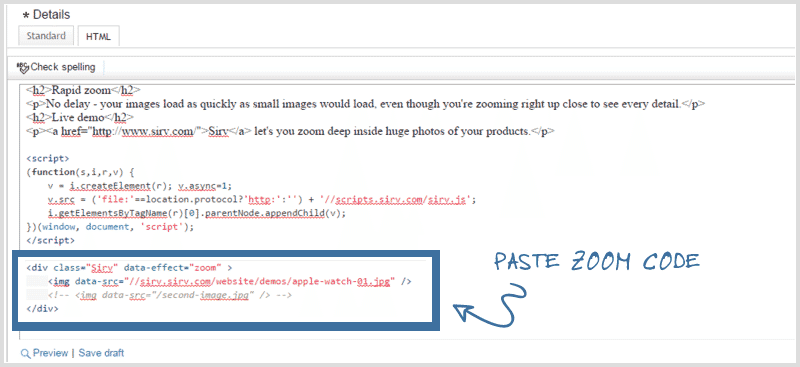Click the Check spelling ABC icon

22,67
